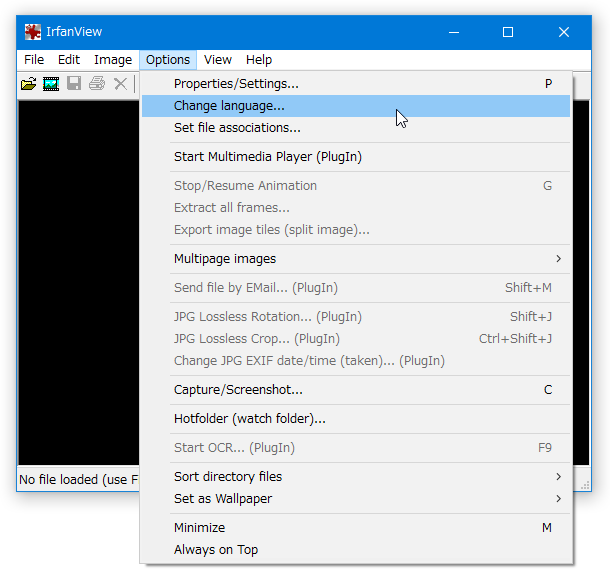Click the status bar 'No file loaded' text

(x=79, y=480)
